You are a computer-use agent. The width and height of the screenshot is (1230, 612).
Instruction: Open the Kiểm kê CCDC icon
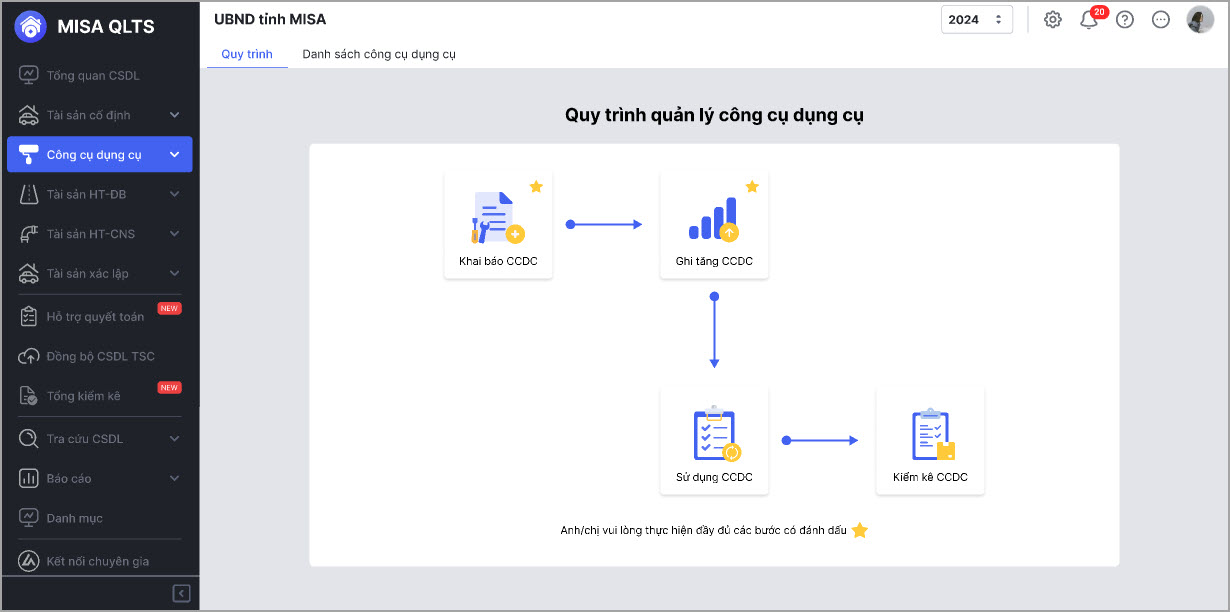[932, 435]
